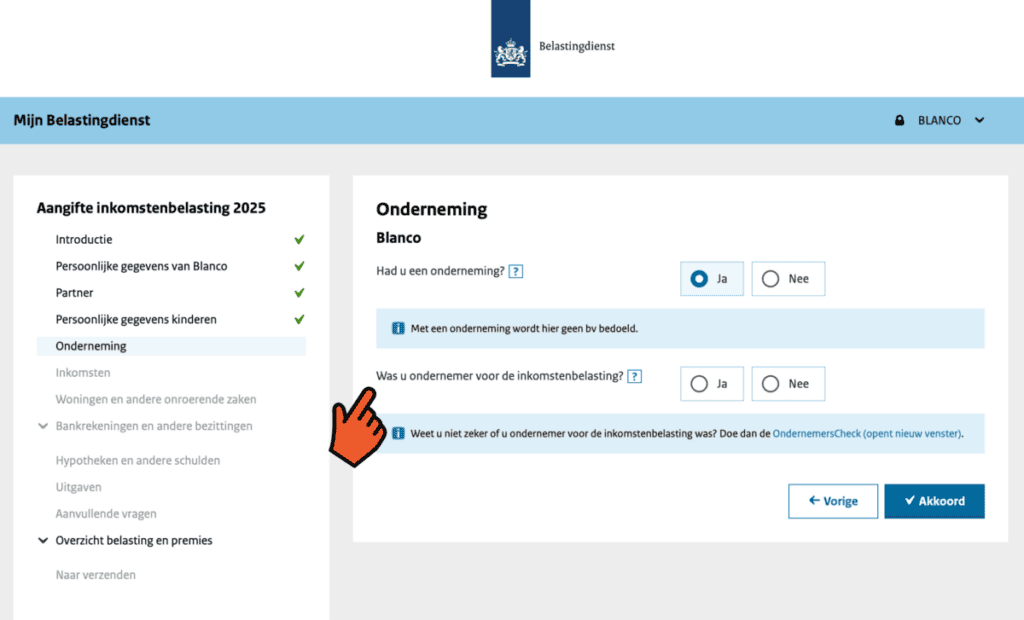Open help icon beside 'Had u een onderneming?'
The height and width of the screenshot is (620, 1024).
tap(516, 271)
